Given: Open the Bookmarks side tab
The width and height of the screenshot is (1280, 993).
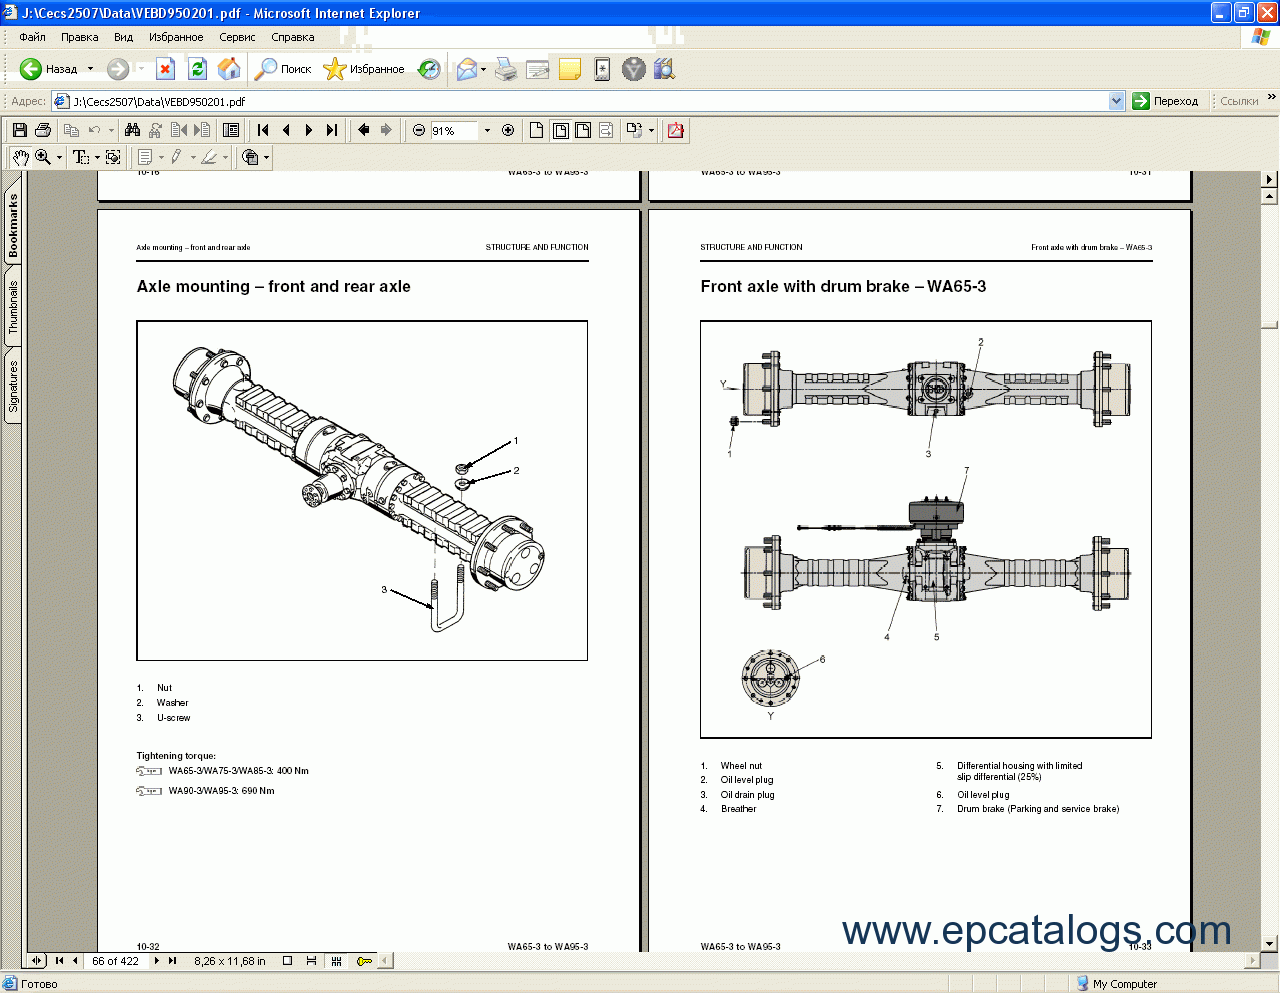Looking at the screenshot, I should coord(13,225).
